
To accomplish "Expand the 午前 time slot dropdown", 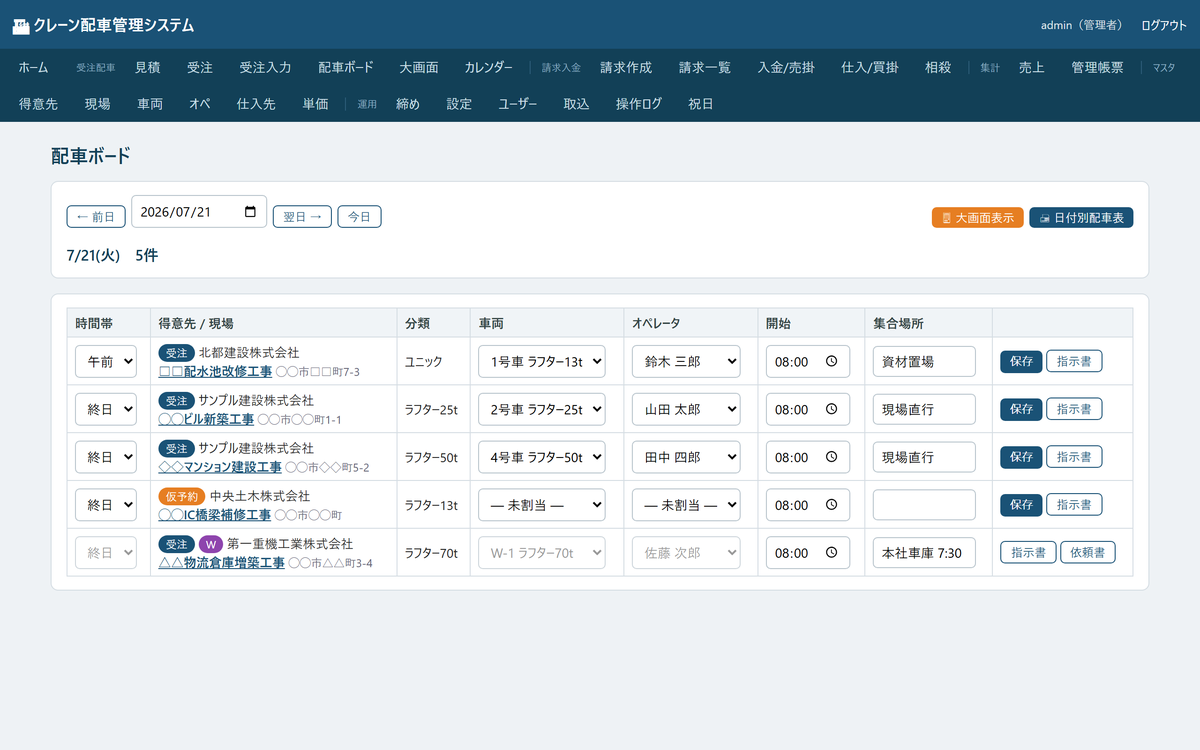I will click(x=106, y=361).
